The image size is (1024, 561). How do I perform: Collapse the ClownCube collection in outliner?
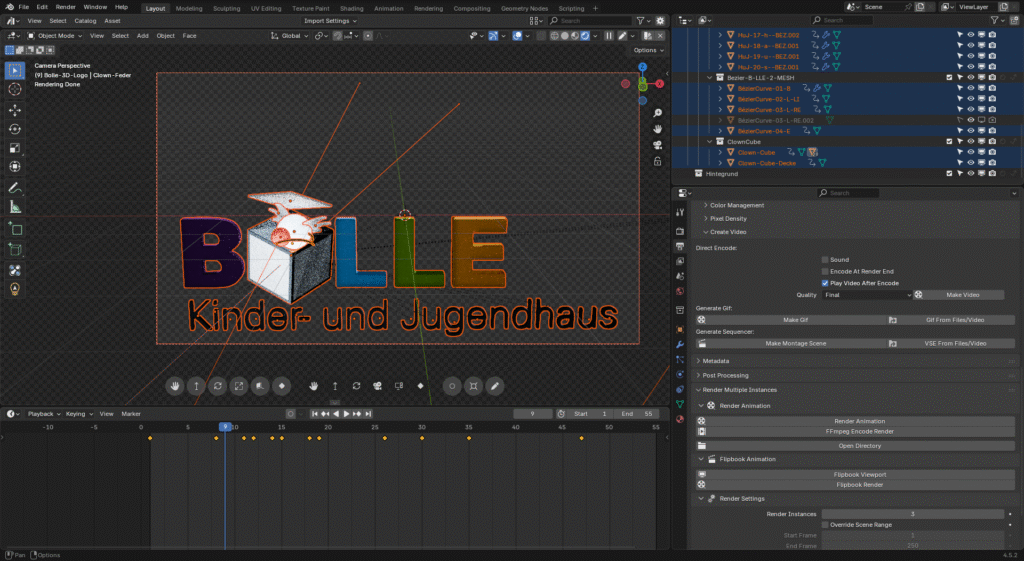(x=710, y=142)
